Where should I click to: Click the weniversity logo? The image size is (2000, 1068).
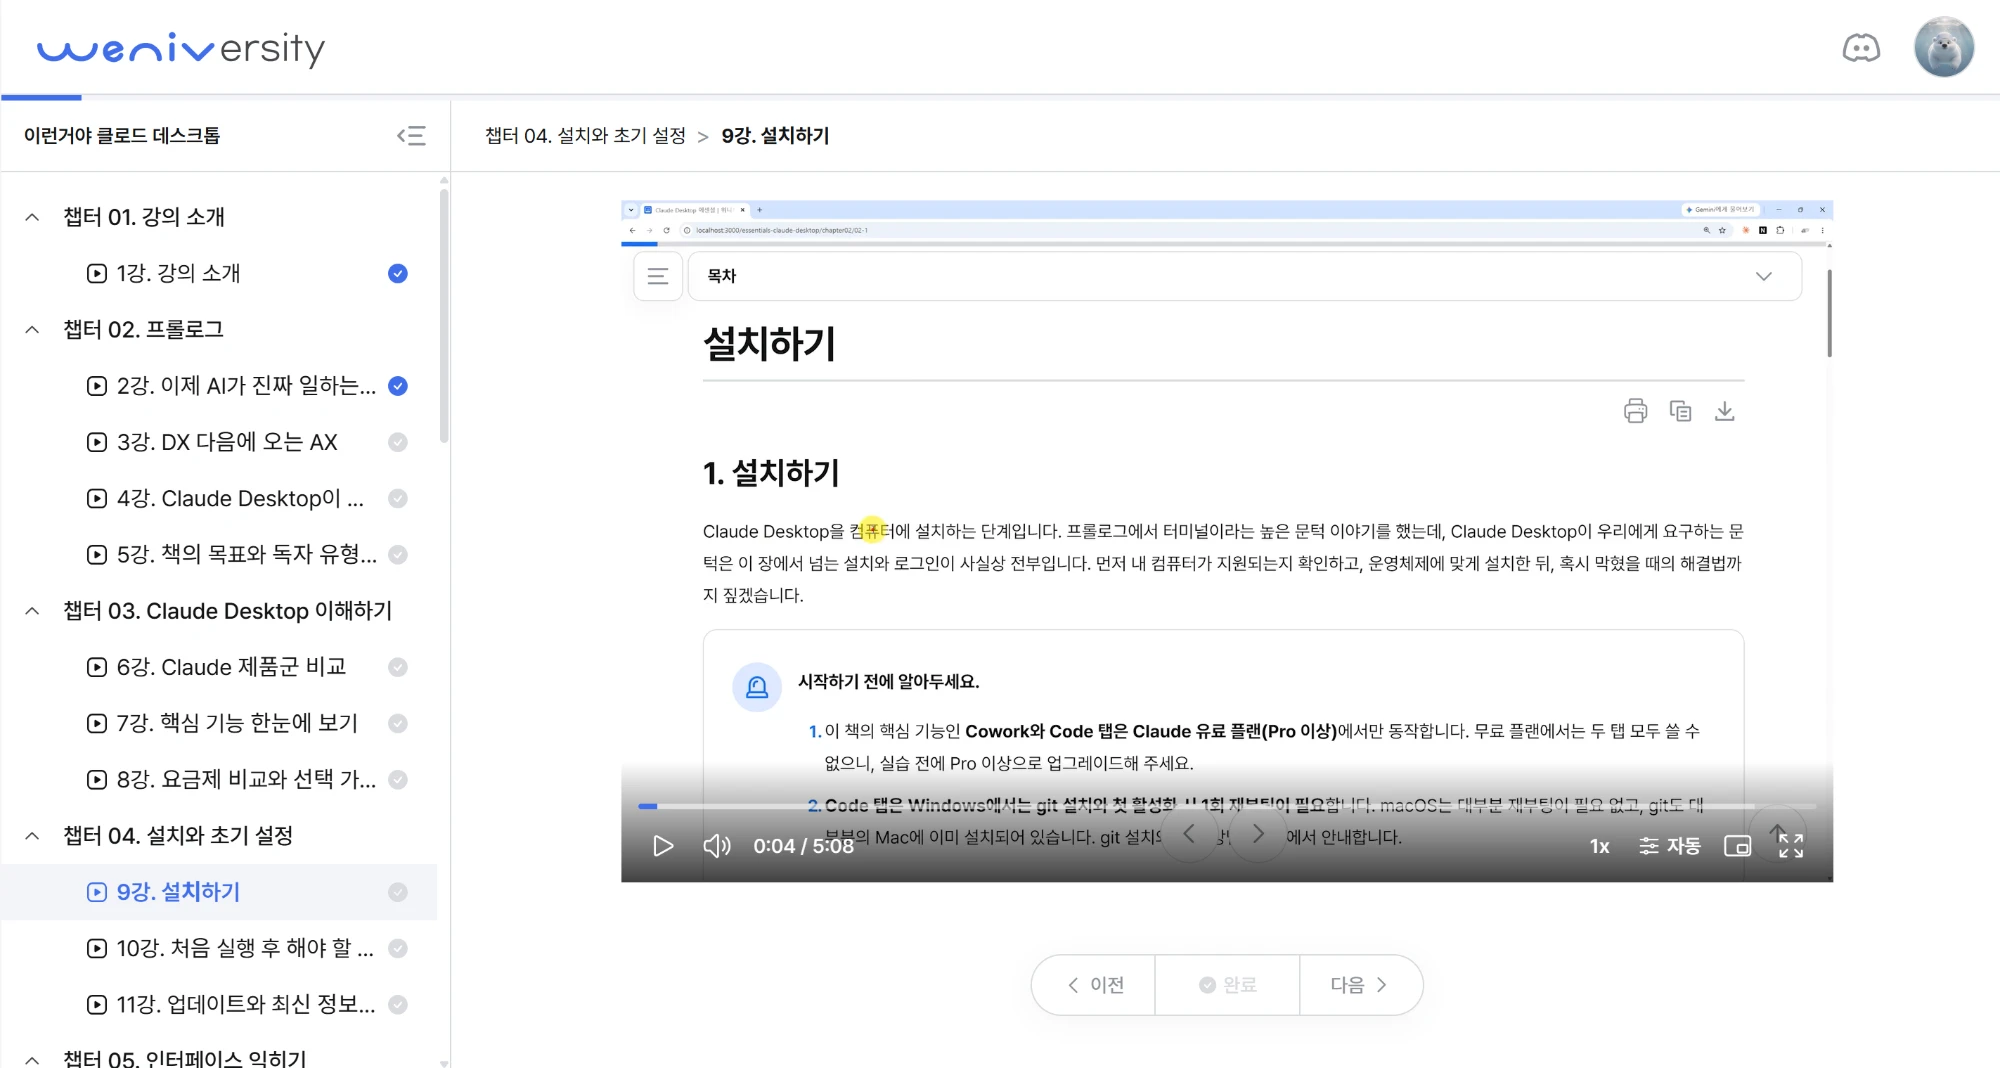(x=181, y=48)
